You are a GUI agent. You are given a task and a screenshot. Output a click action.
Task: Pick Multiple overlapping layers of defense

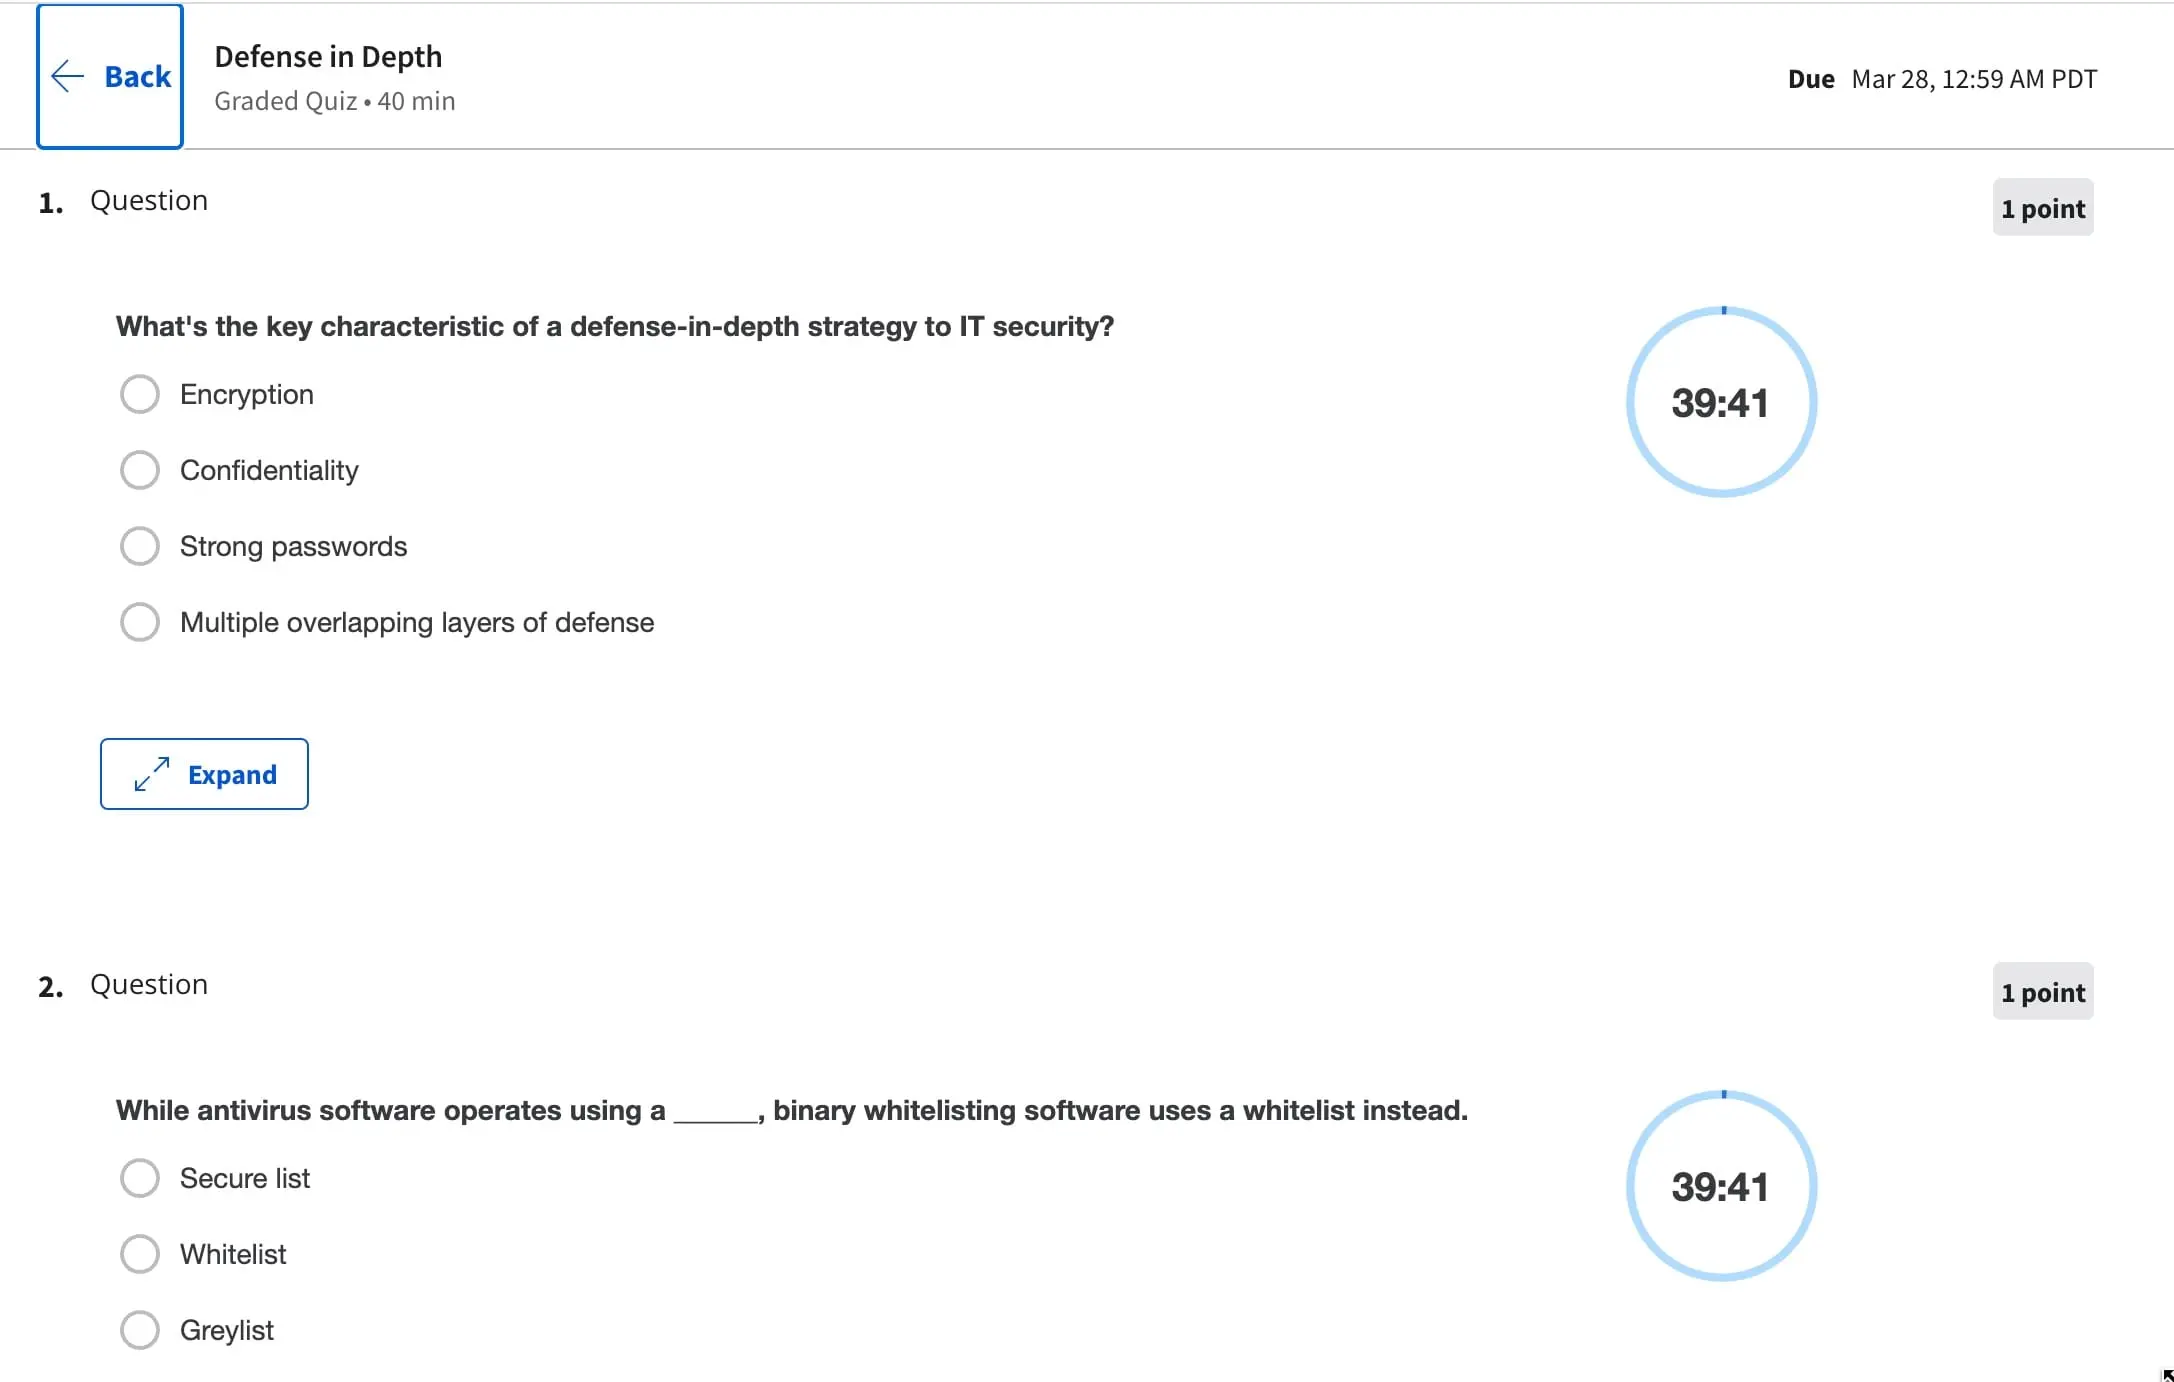[x=140, y=622]
